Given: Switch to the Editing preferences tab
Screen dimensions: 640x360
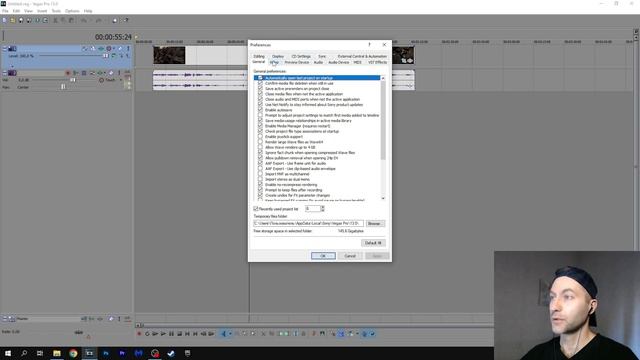Looking at the screenshot, I should pos(259,56).
